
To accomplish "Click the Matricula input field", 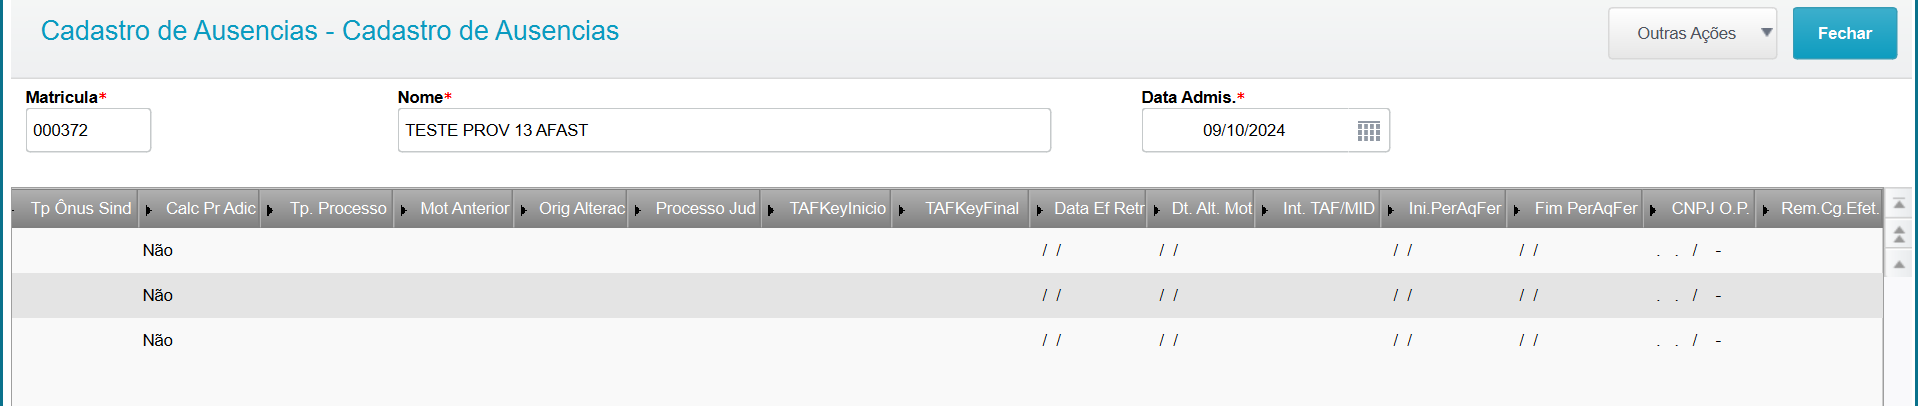I will click(x=88, y=130).
